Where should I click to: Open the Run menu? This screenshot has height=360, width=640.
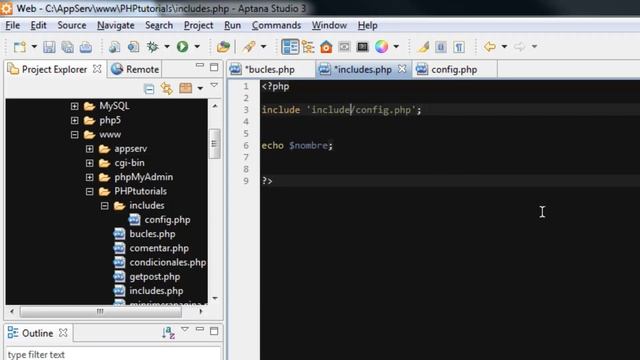point(232,25)
